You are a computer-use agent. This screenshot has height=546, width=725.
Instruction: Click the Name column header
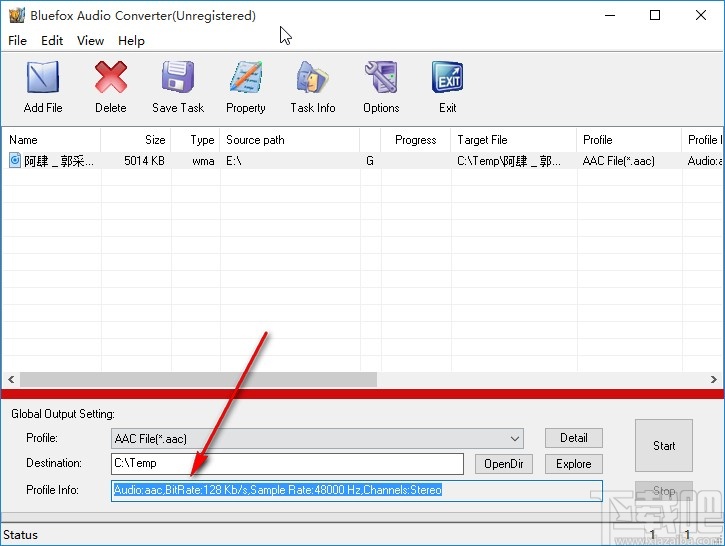[x=51, y=140]
